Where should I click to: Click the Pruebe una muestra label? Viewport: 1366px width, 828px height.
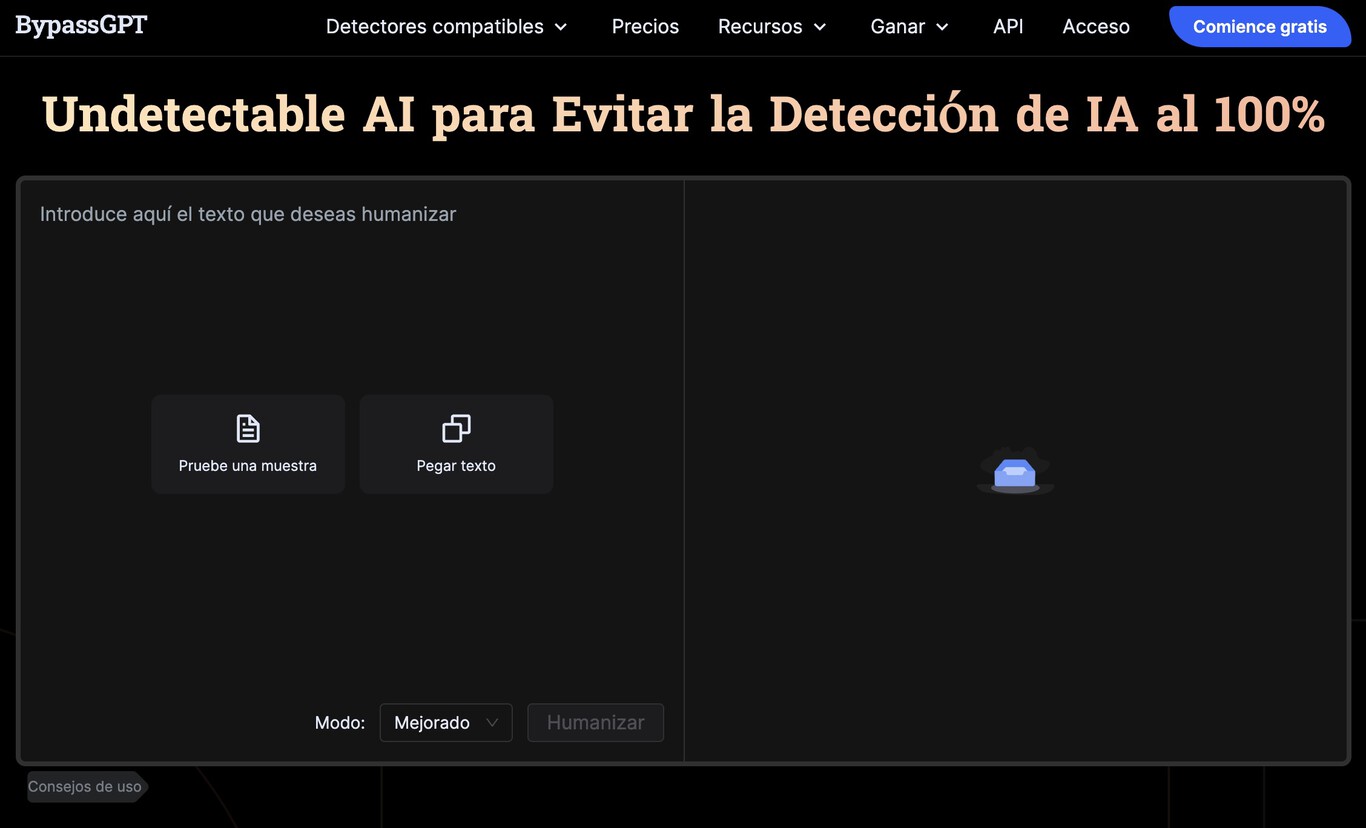click(248, 466)
